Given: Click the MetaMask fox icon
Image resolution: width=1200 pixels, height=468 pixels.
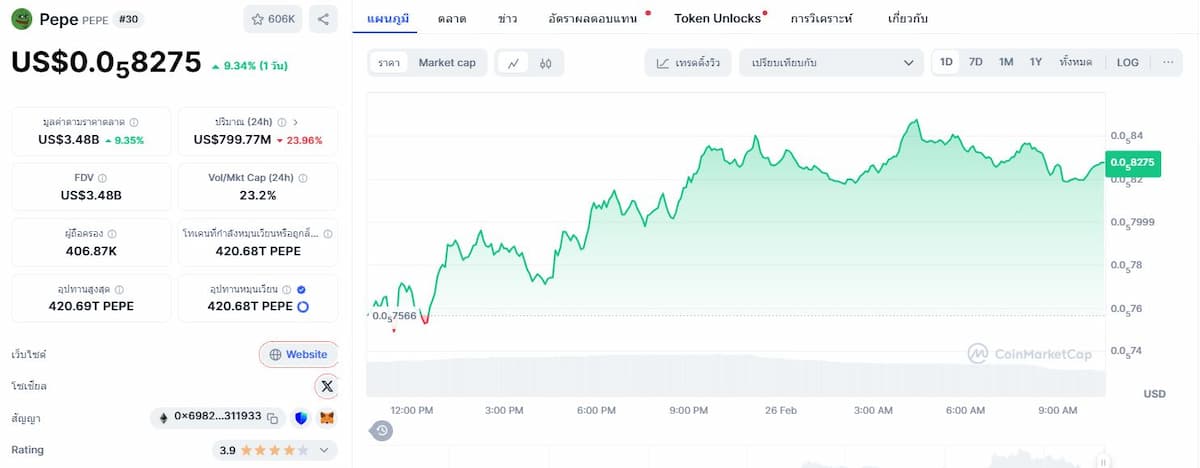Looking at the screenshot, I should 327,418.
